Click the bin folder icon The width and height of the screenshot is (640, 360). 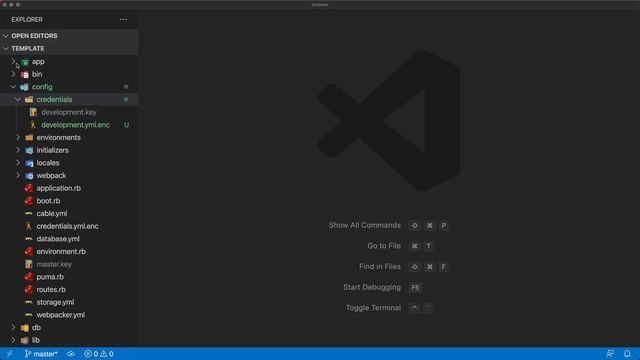click(25, 75)
